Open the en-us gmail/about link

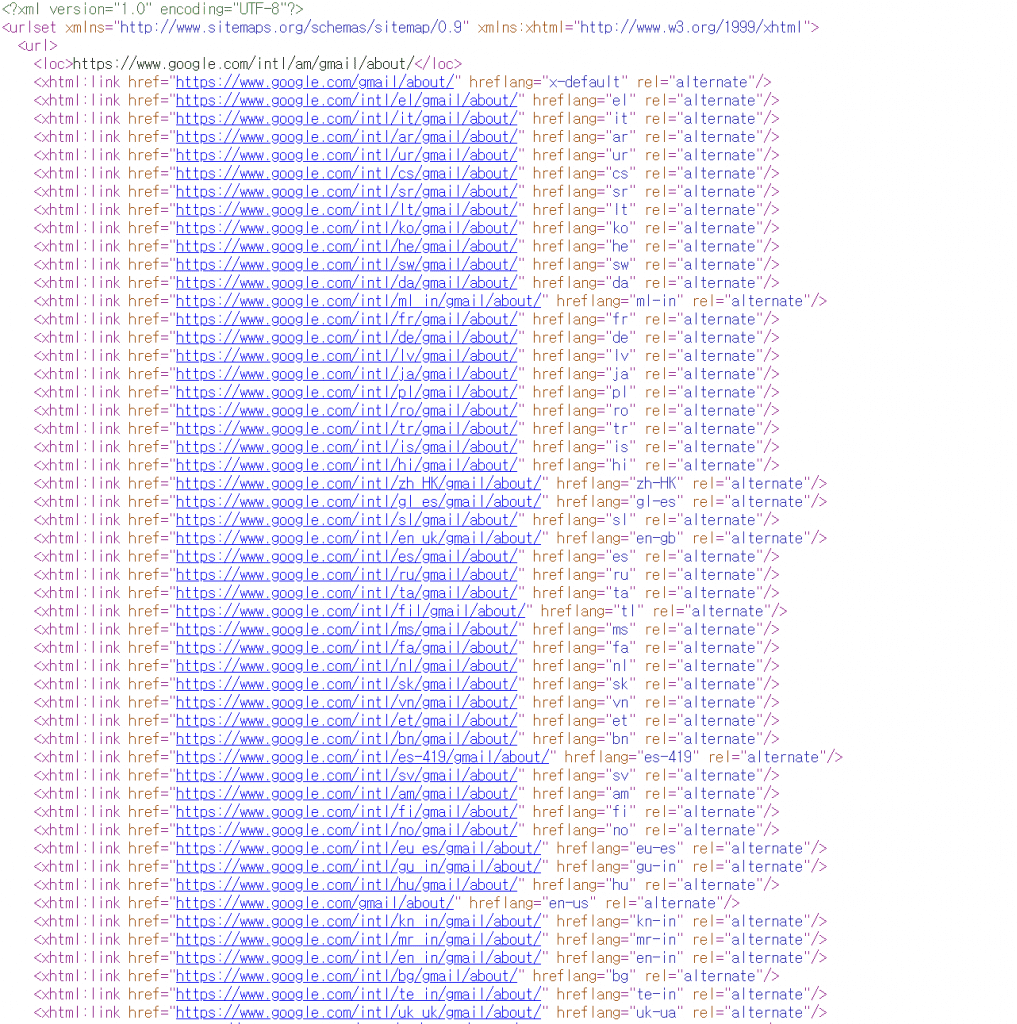(x=315, y=904)
